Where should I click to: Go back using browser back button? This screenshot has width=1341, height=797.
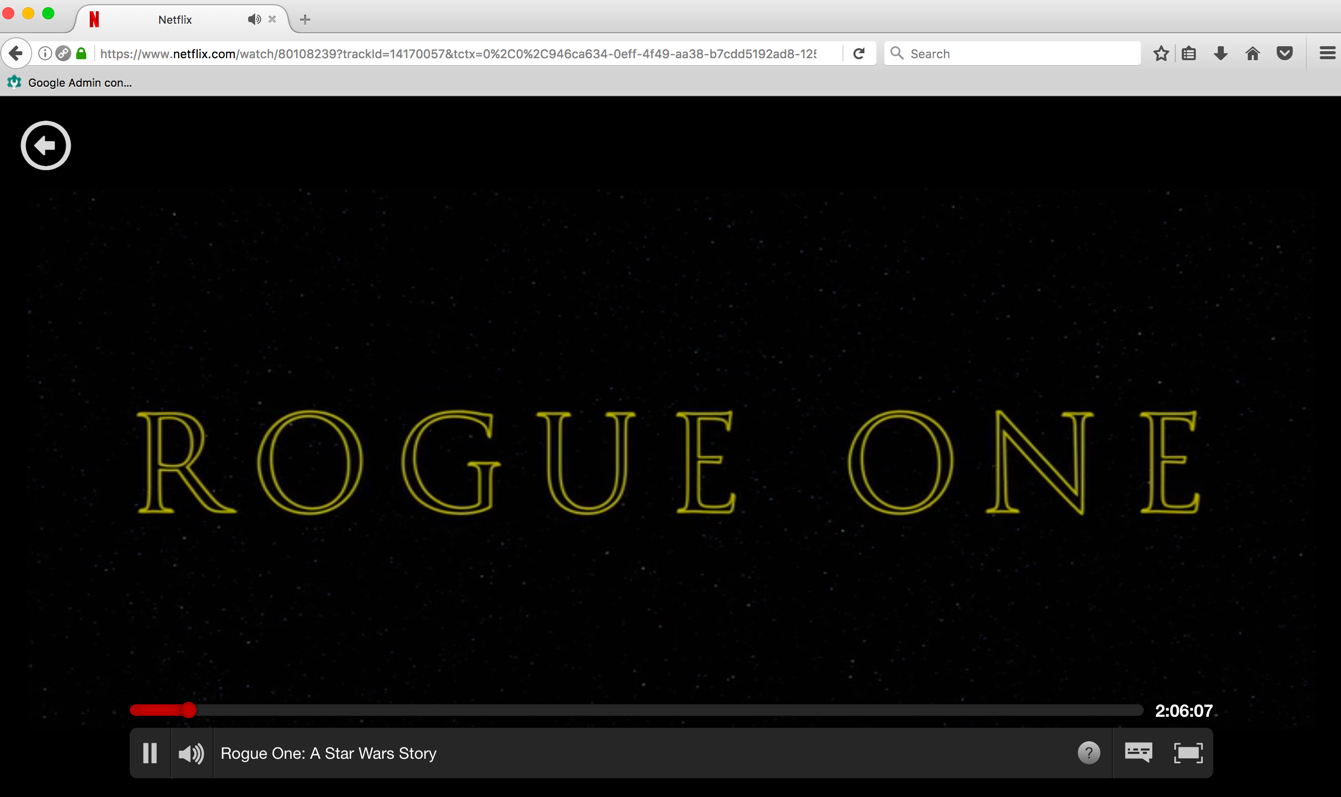click(x=16, y=53)
